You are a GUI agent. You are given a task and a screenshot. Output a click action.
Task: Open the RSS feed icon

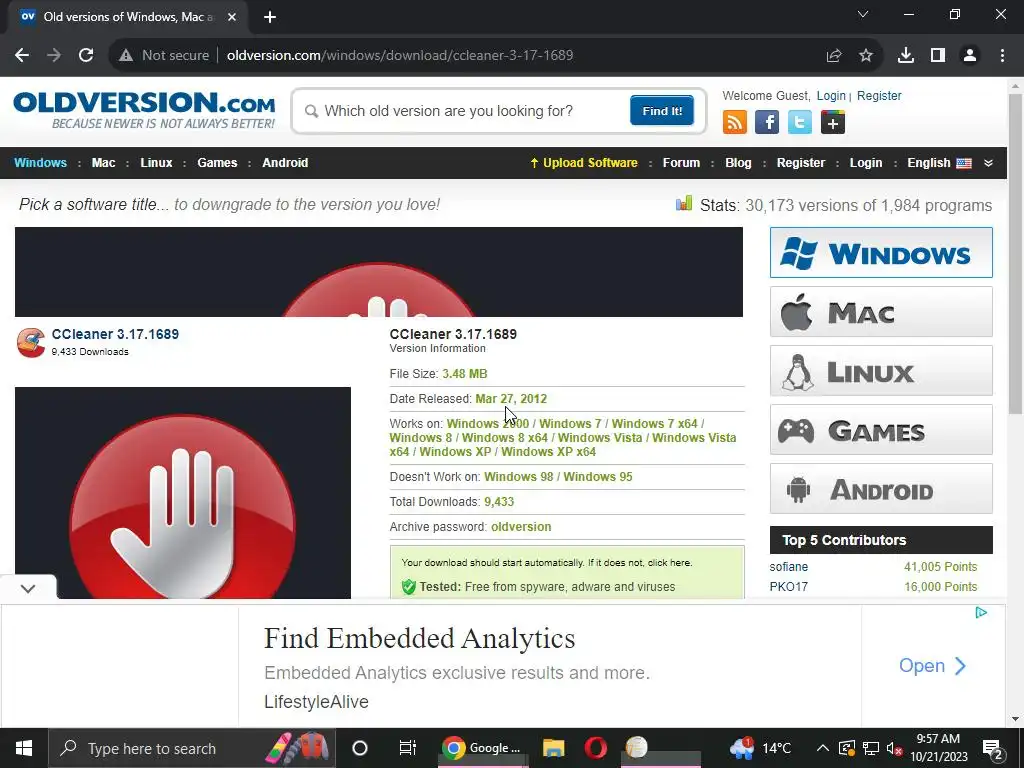click(x=735, y=122)
